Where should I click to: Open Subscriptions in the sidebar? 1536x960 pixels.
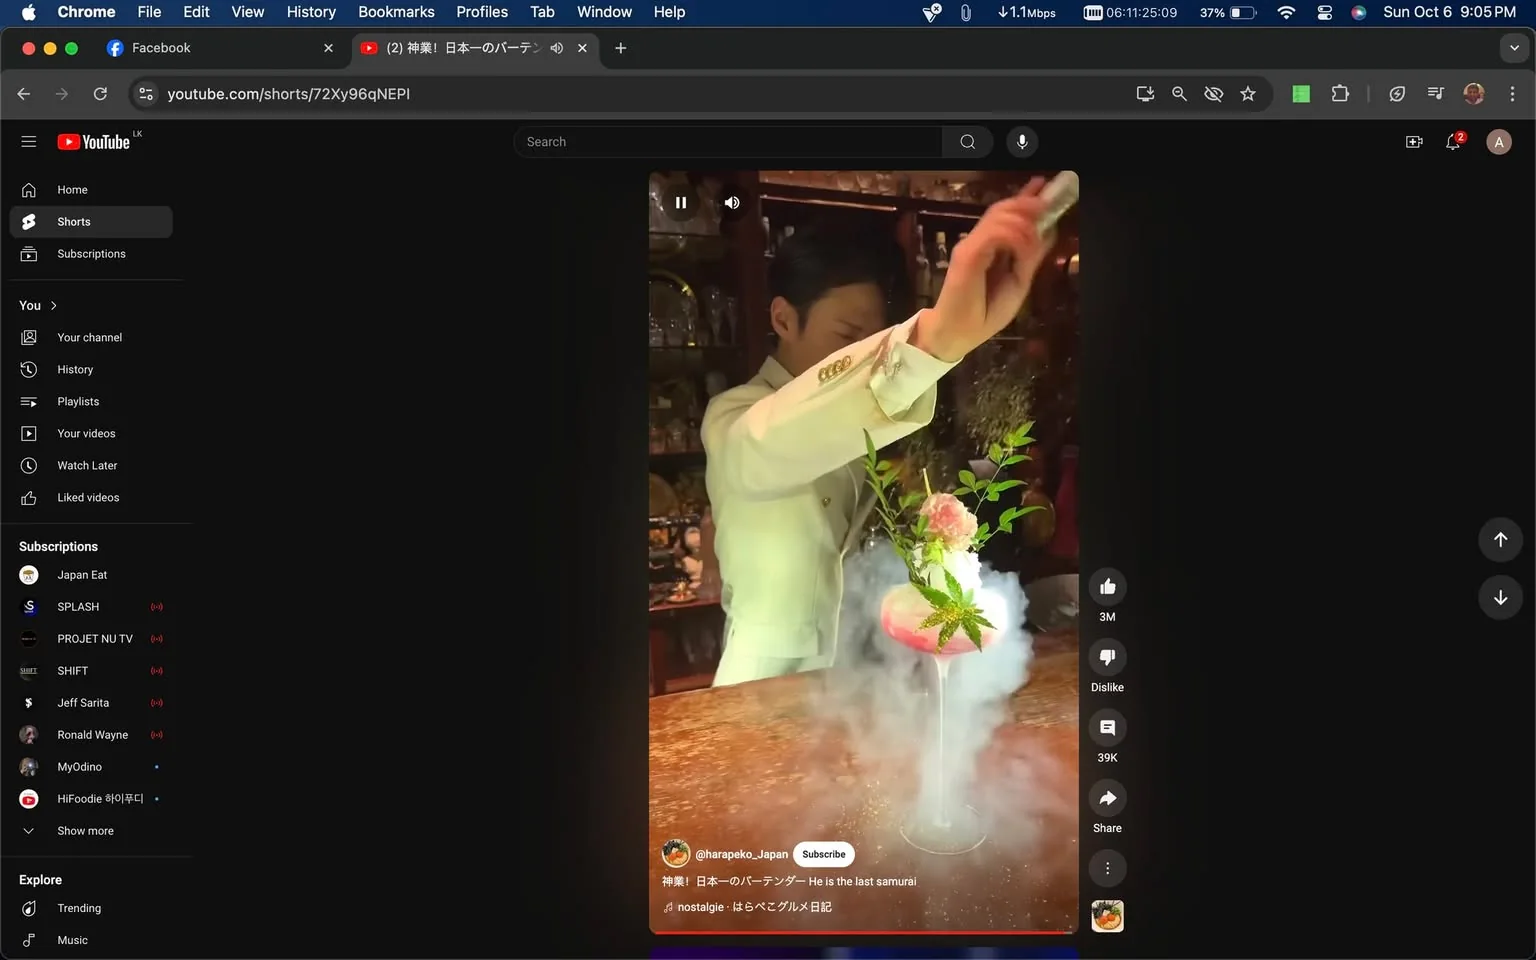point(91,254)
